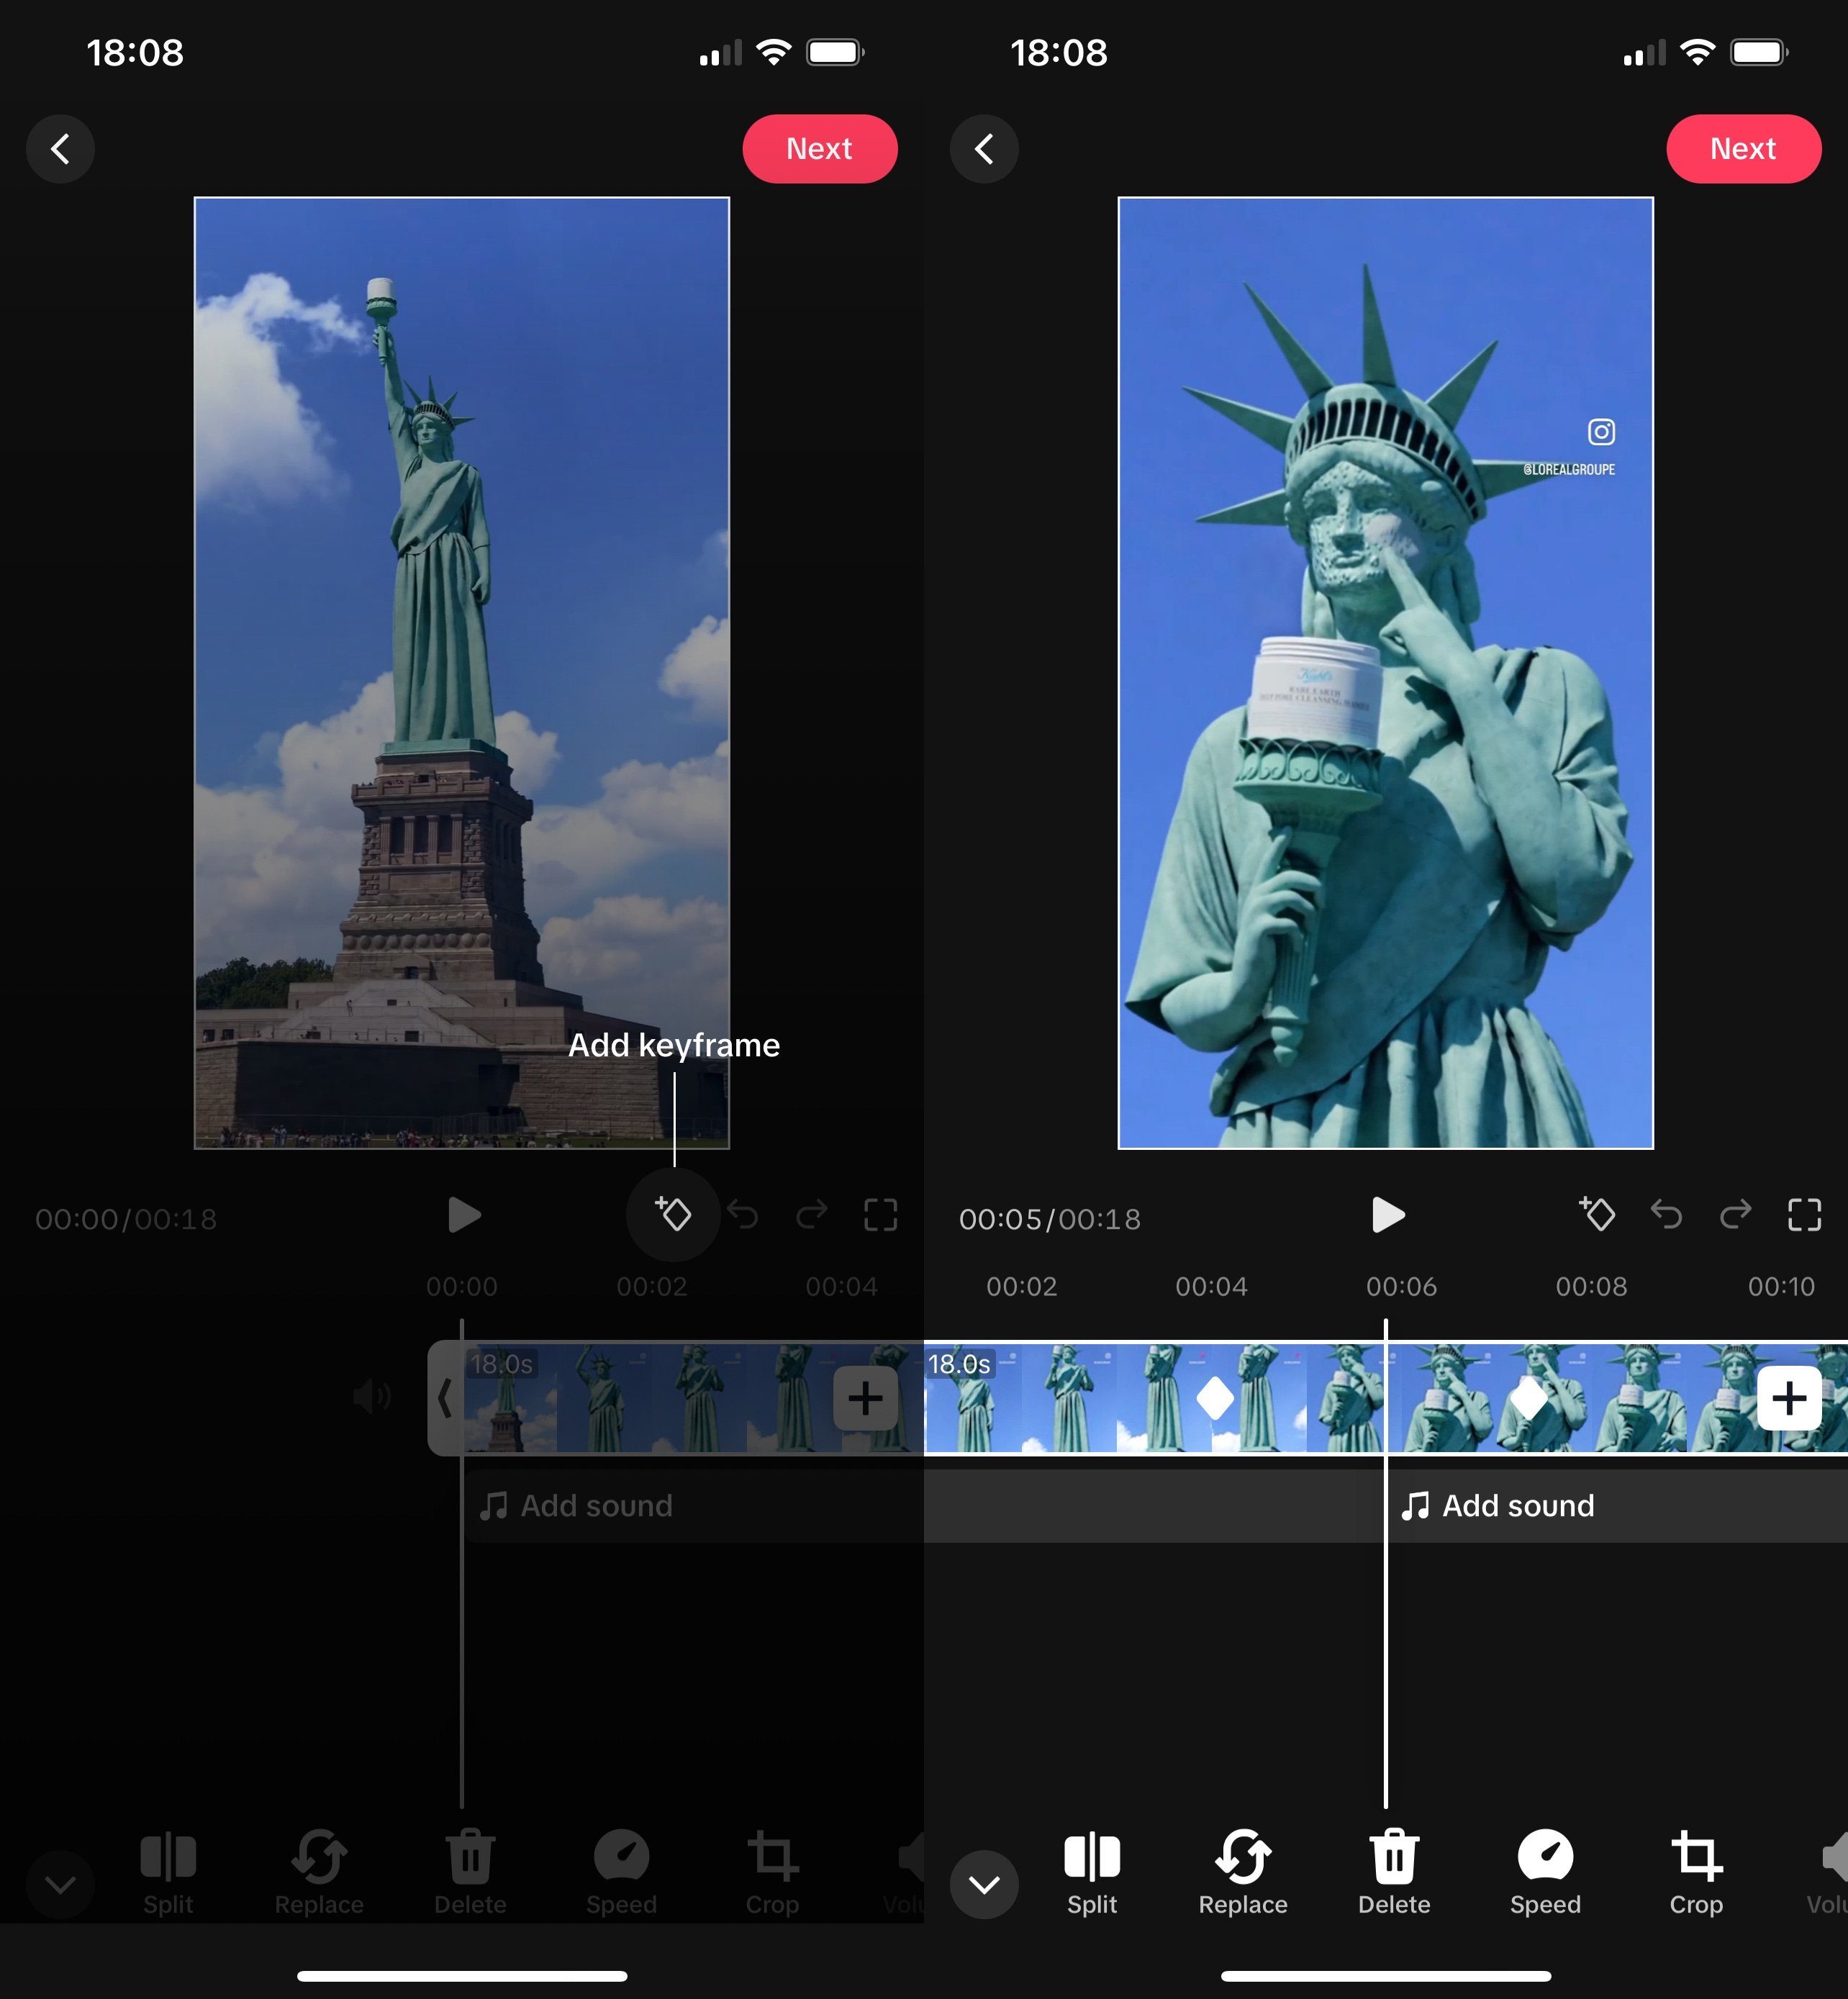Enter fullscreen preview in right screen
This screenshot has height=1999, width=1848.
coord(1804,1215)
